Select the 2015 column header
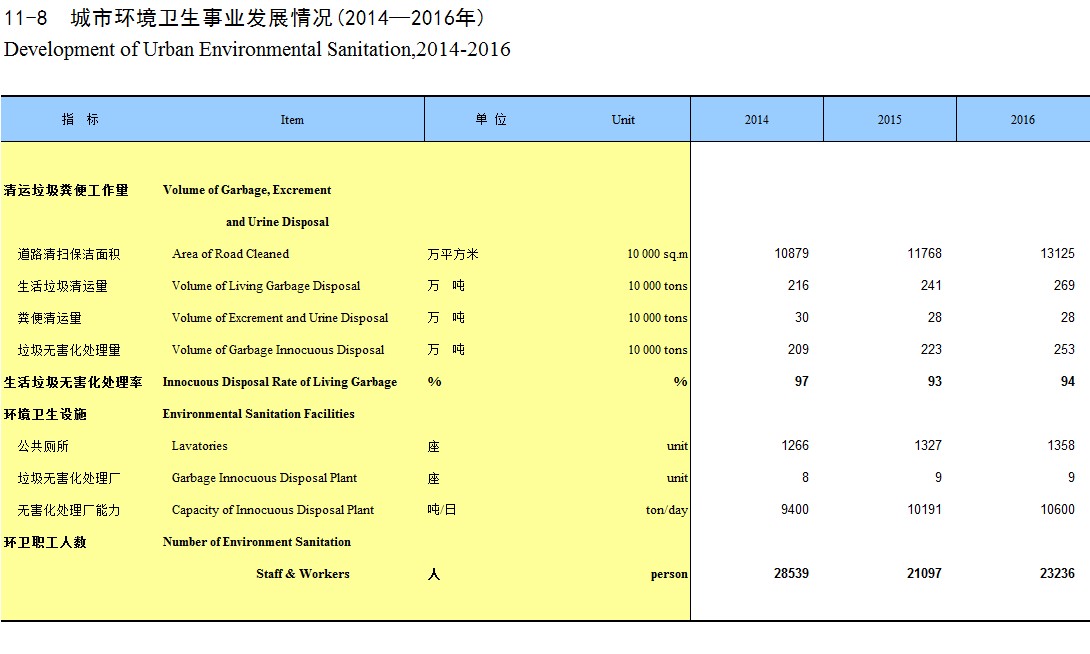This screenshot has height=654, width=1090. pyautogui.click(x=889, y=120)
